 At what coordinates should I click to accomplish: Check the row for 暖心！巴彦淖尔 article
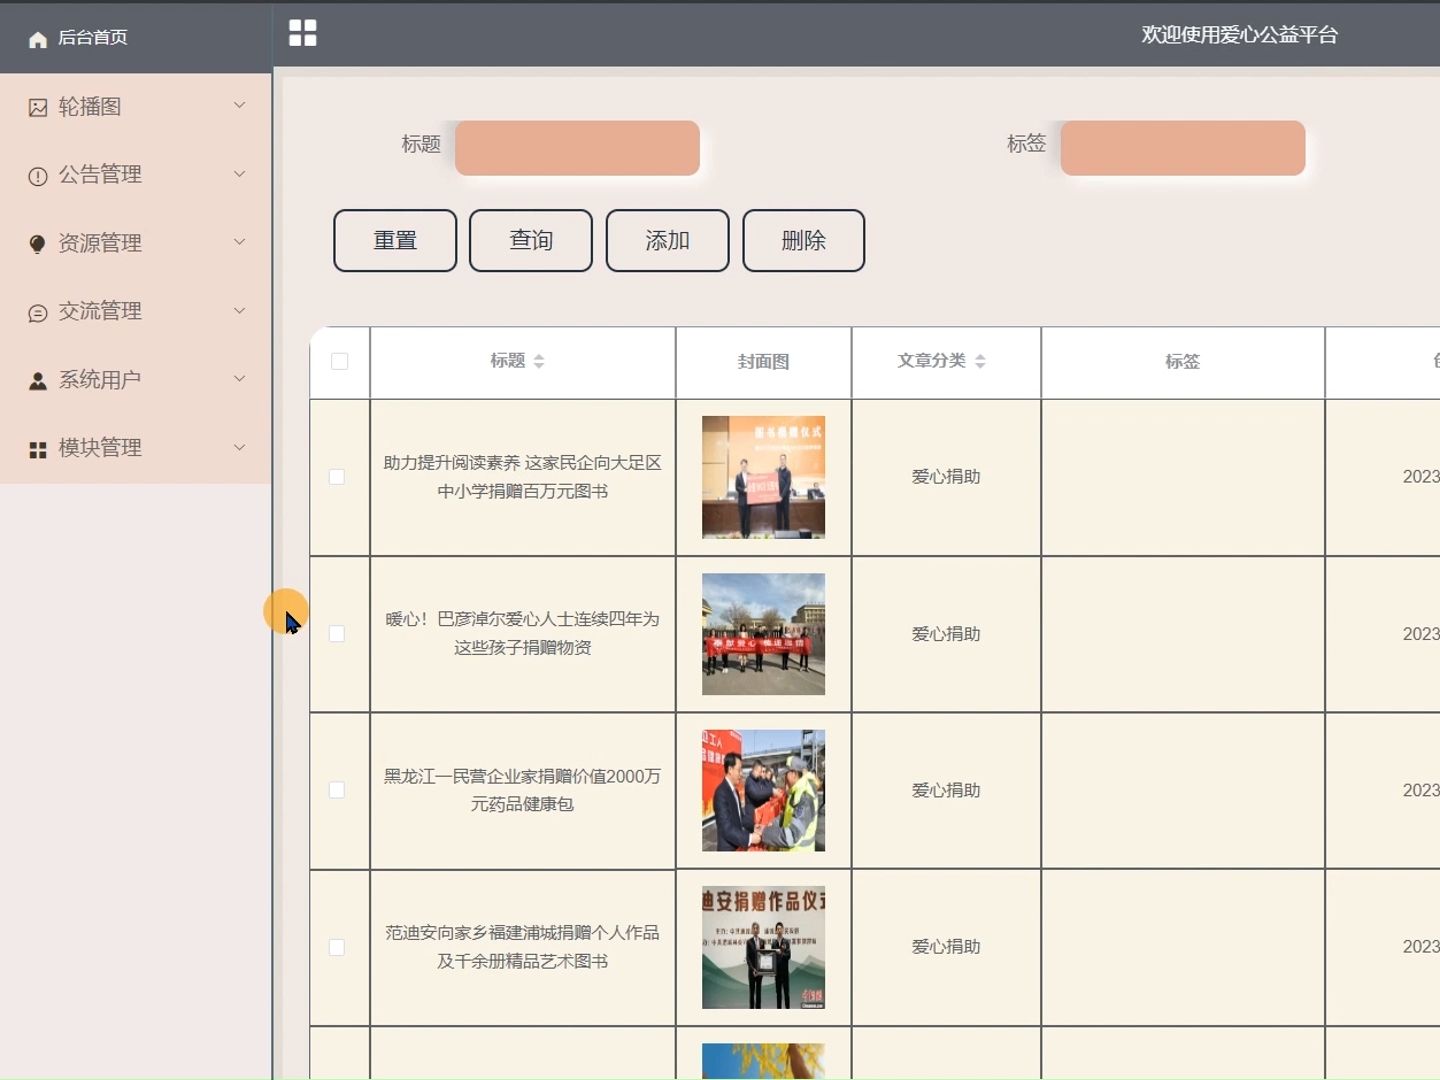337,634
